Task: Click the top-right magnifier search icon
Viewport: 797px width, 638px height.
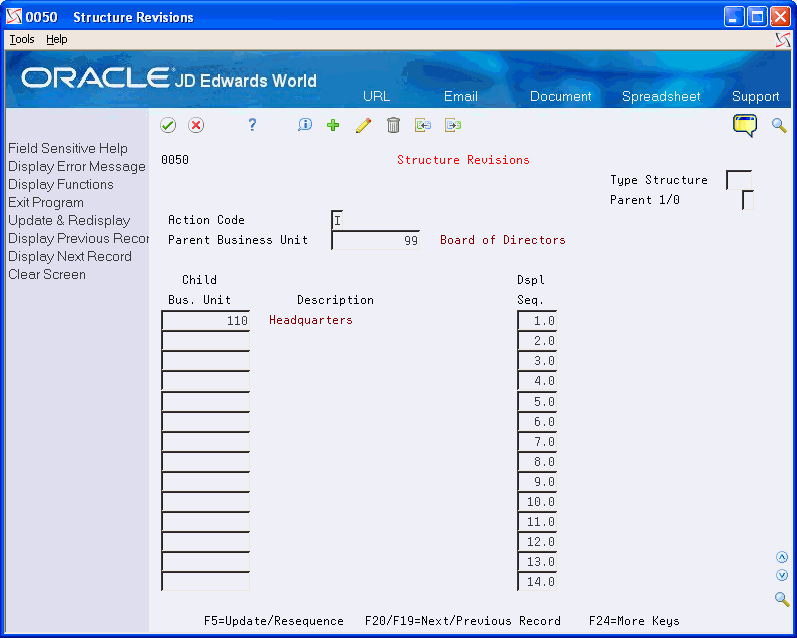Action: [x=779, y=125]
